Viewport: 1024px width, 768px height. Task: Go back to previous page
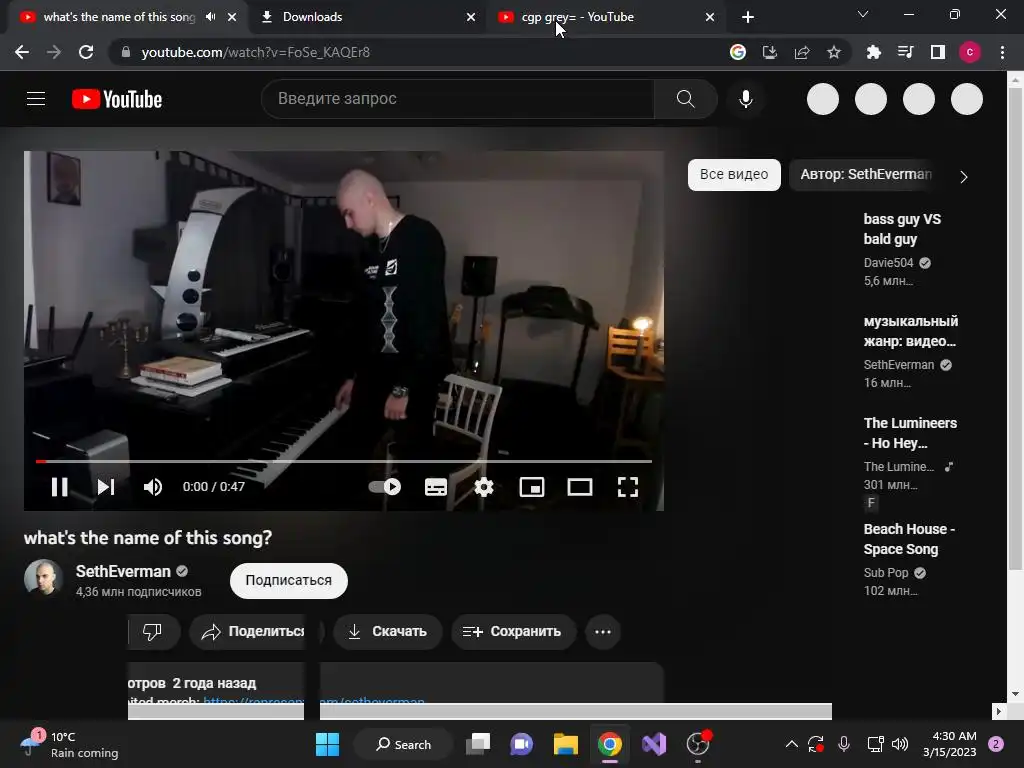click(x=22, y=52)
